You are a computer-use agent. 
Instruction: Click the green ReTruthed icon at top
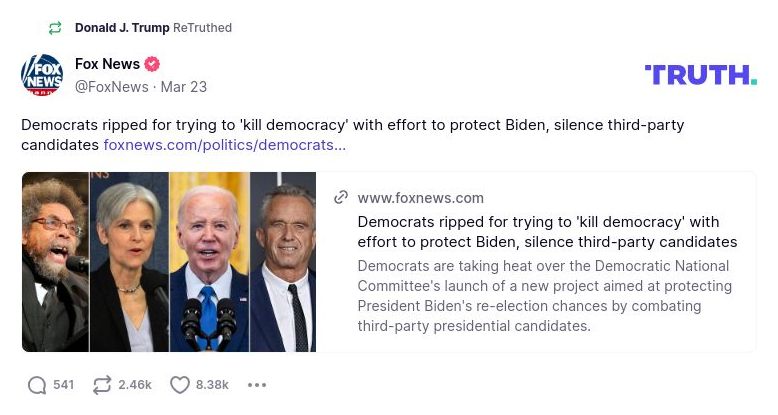tap(55, 28)
